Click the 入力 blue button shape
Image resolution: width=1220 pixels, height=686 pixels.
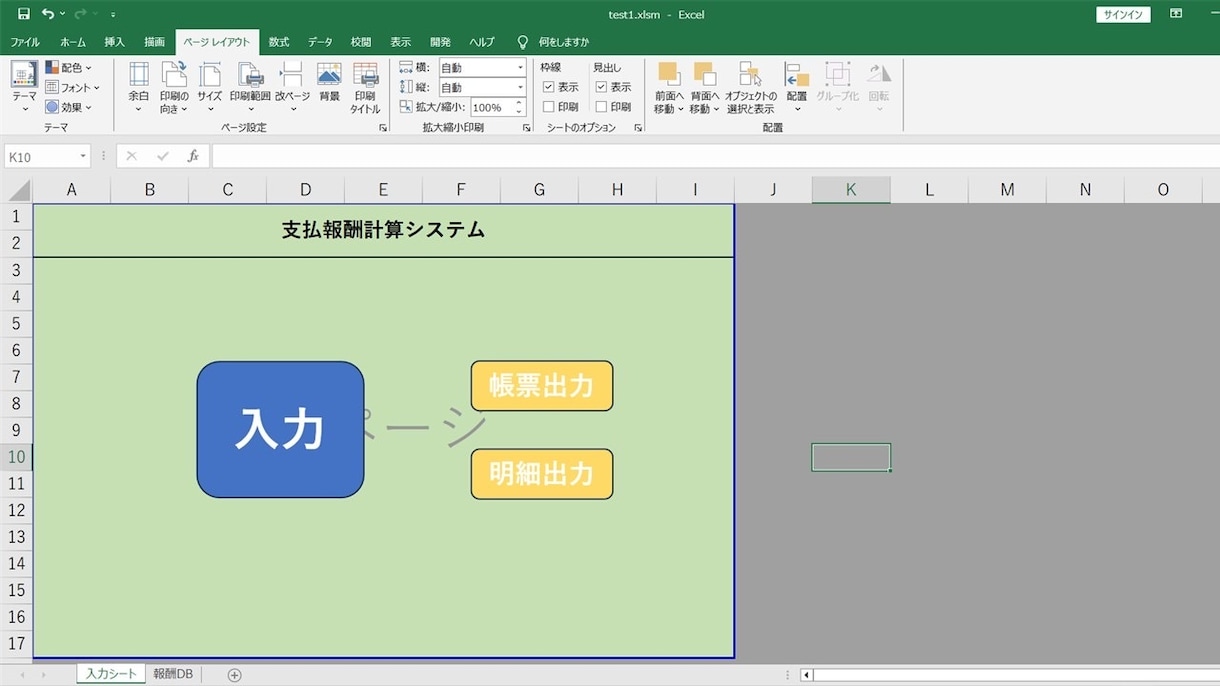coord(280,429)
